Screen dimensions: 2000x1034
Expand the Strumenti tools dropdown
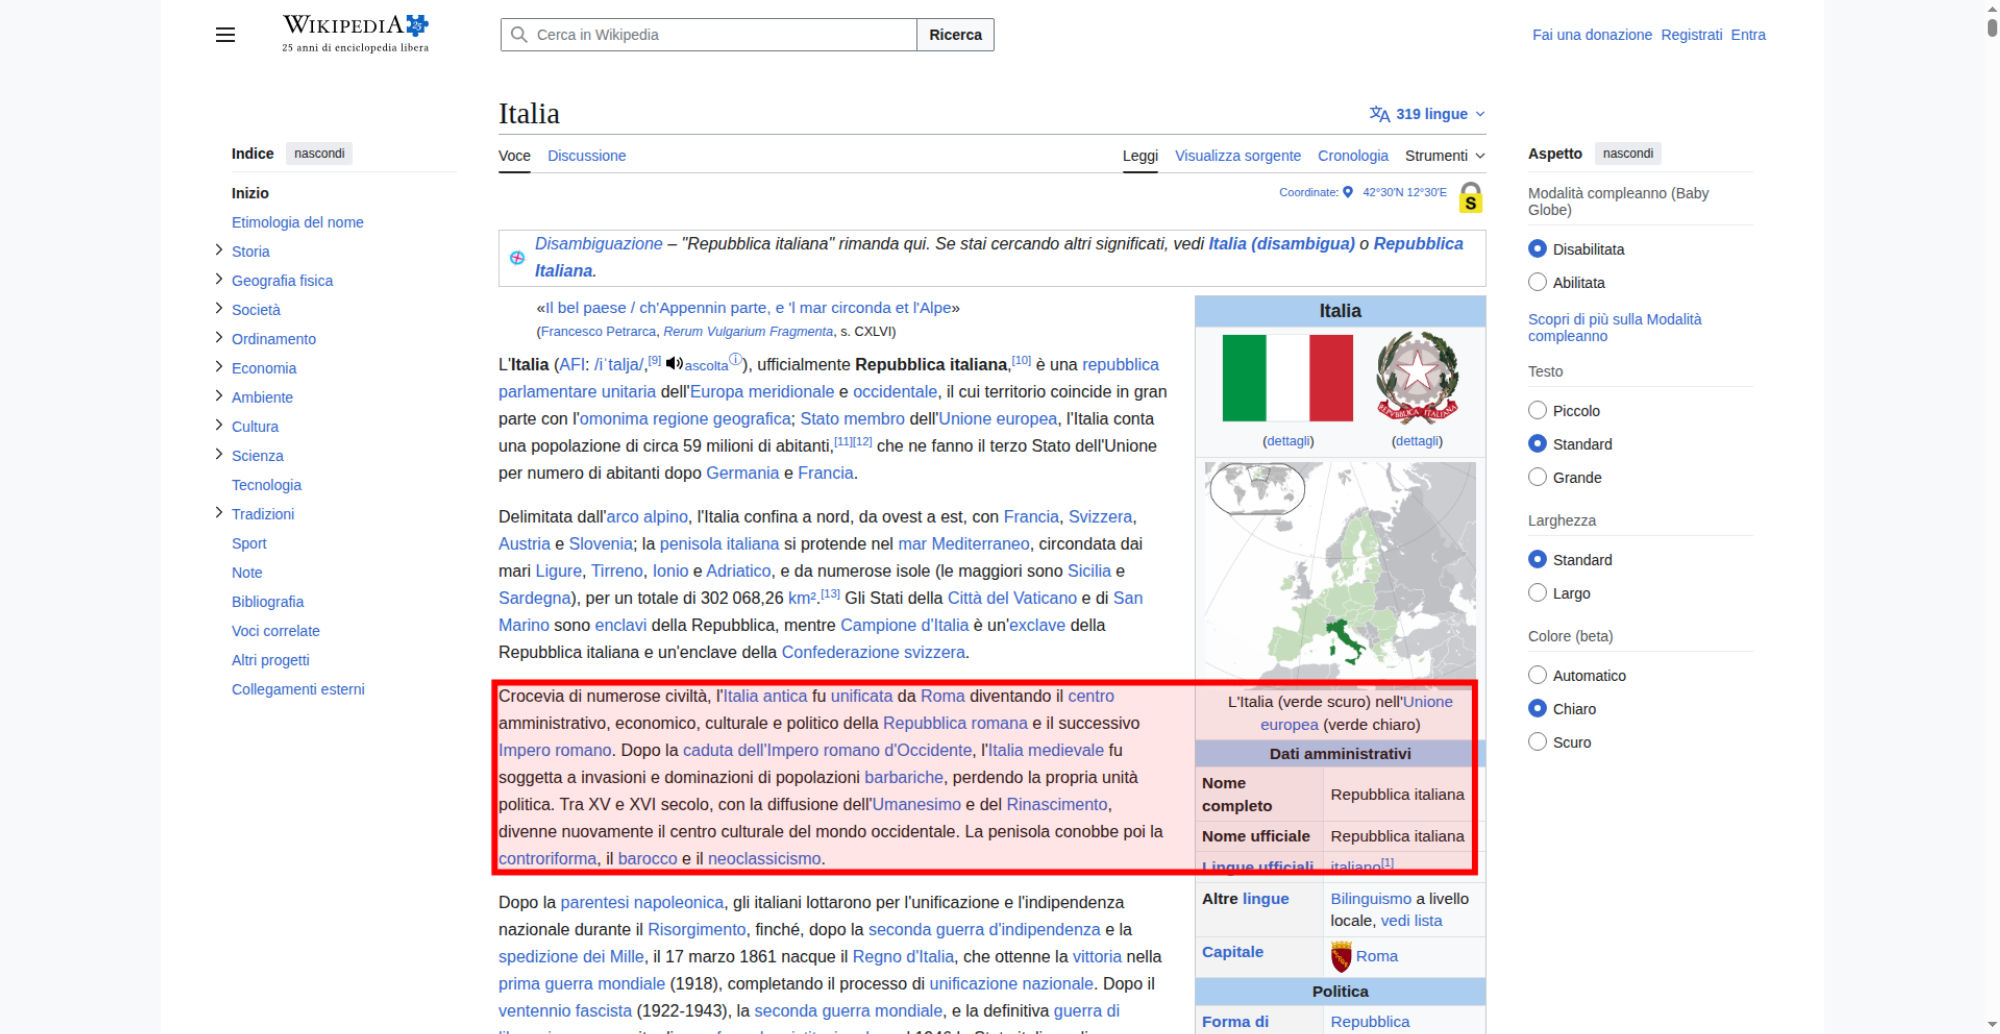(x=1444, y=156)
